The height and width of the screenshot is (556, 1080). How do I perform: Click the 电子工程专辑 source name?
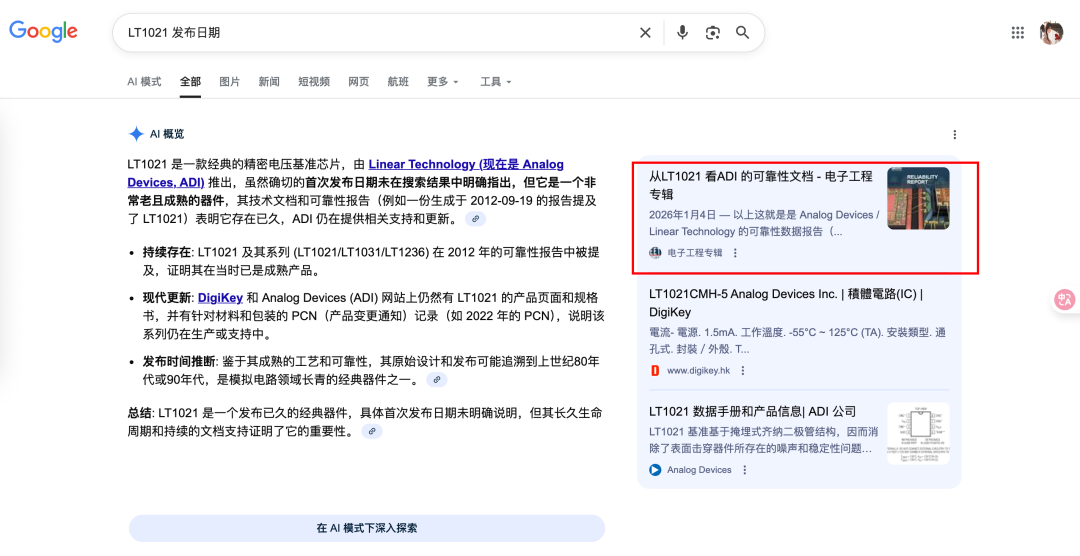[x=695, y=253]
